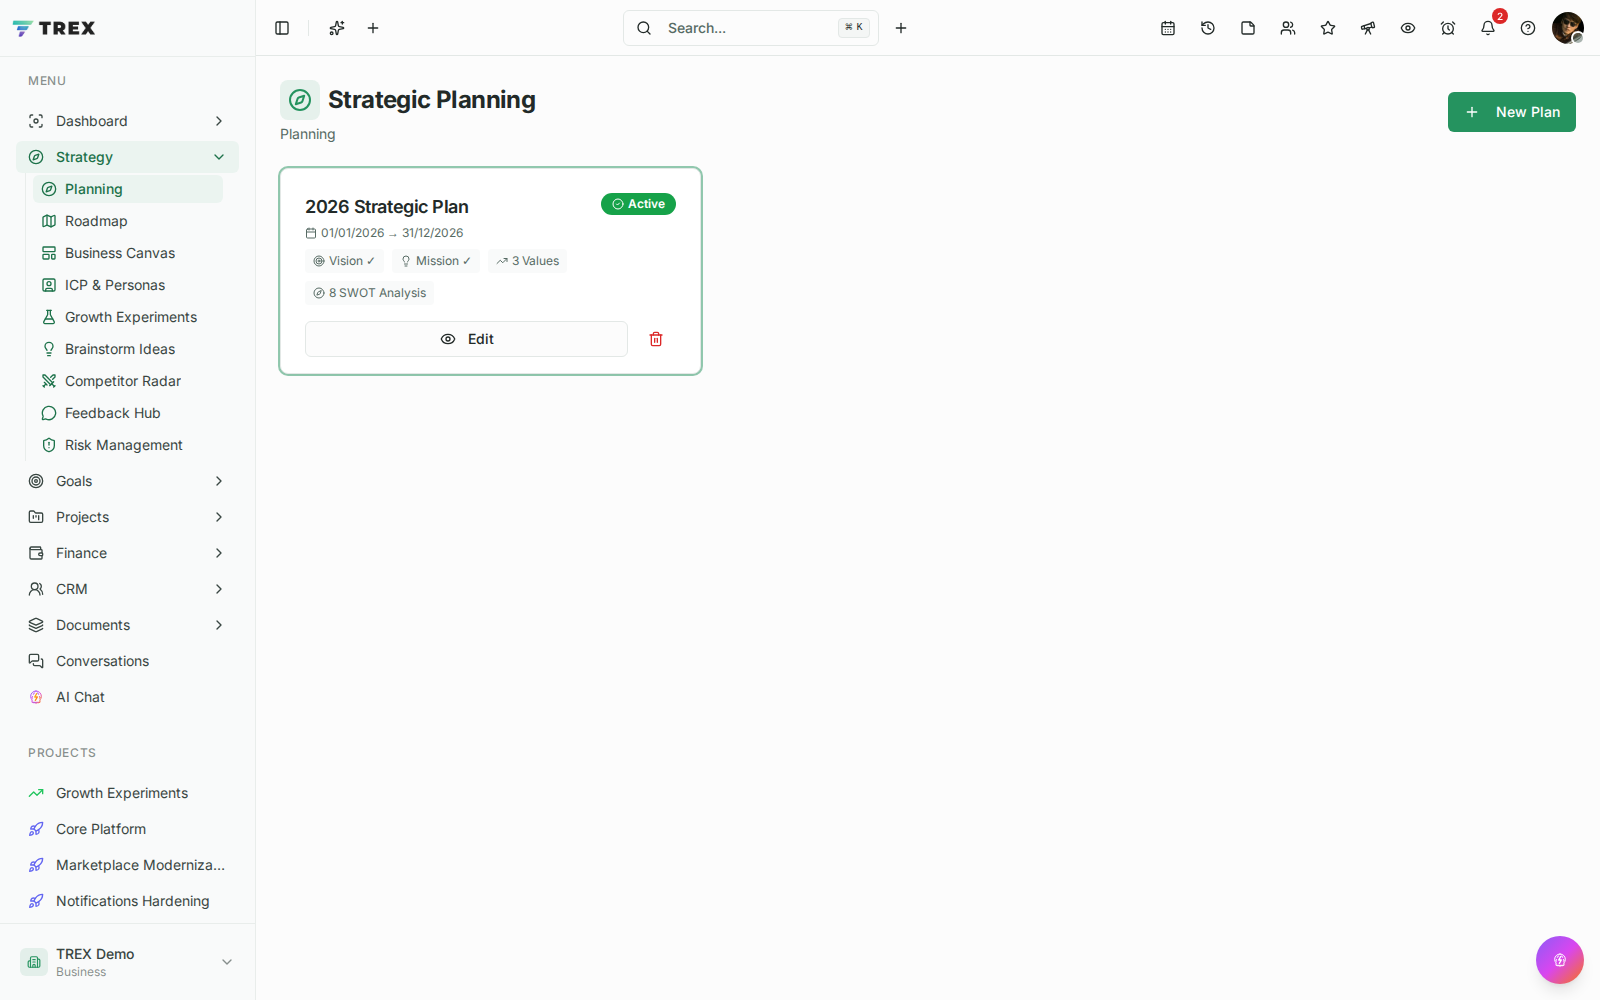Open the AI sparkles icon in top bar

coord(337,28)
